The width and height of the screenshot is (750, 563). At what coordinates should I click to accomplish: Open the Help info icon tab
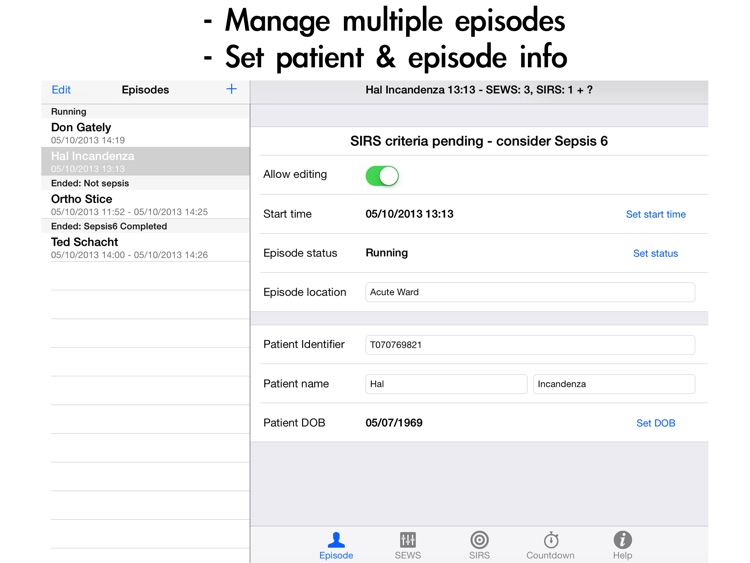(x=622, y=545)
